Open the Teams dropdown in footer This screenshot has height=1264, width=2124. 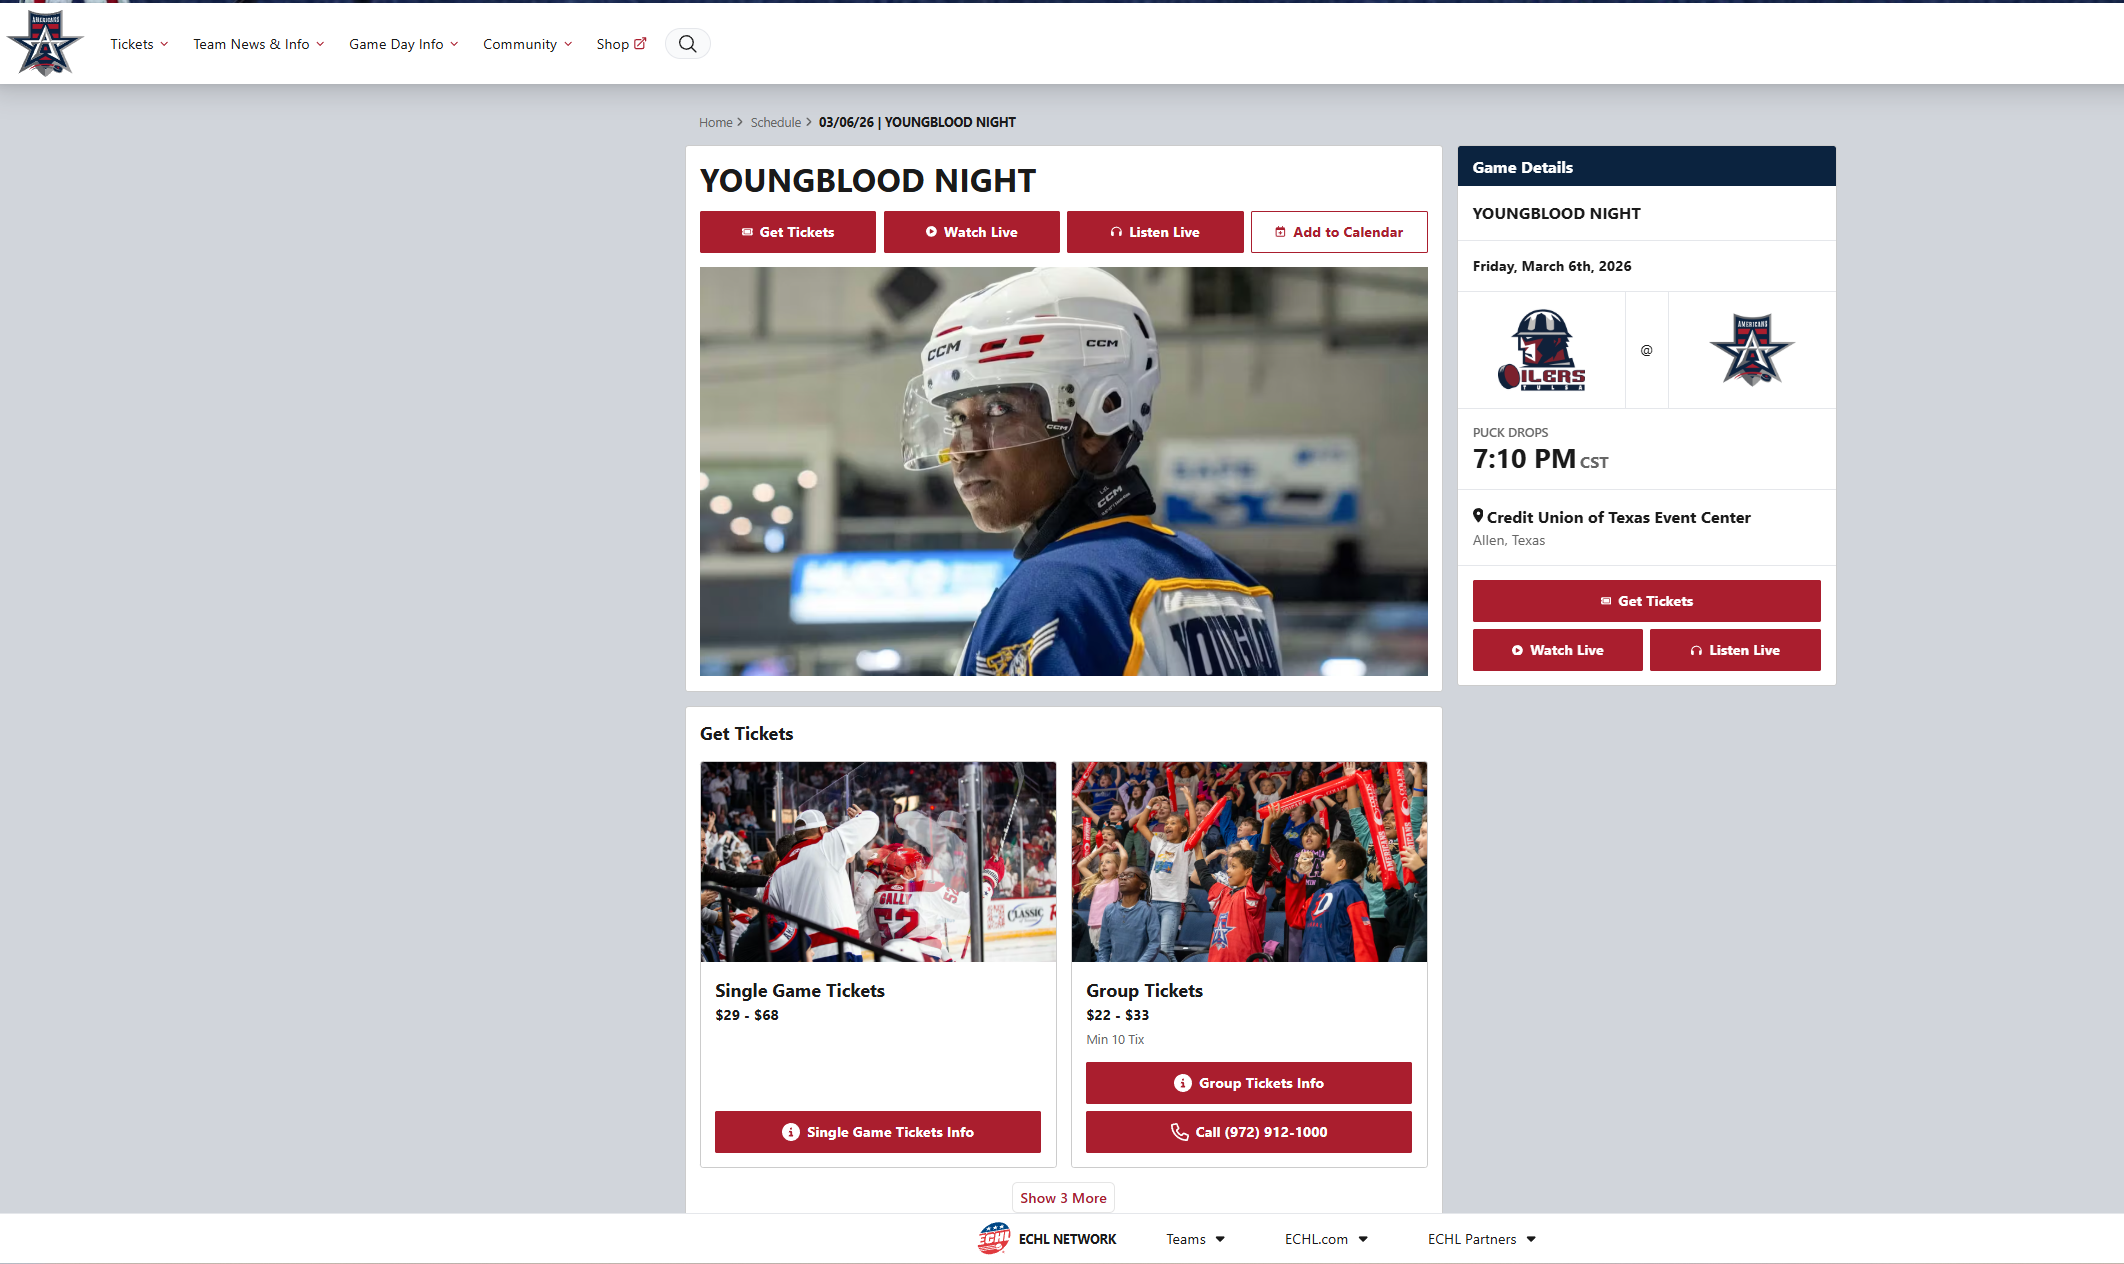1196,1239
